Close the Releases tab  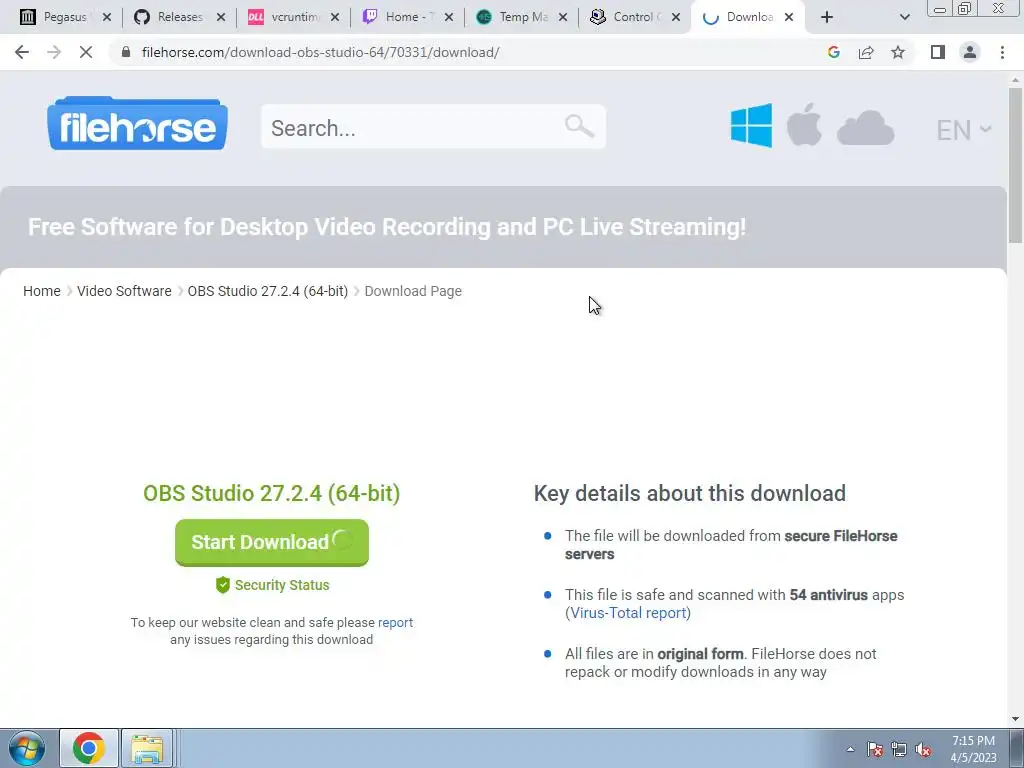(x=221, y=17)
